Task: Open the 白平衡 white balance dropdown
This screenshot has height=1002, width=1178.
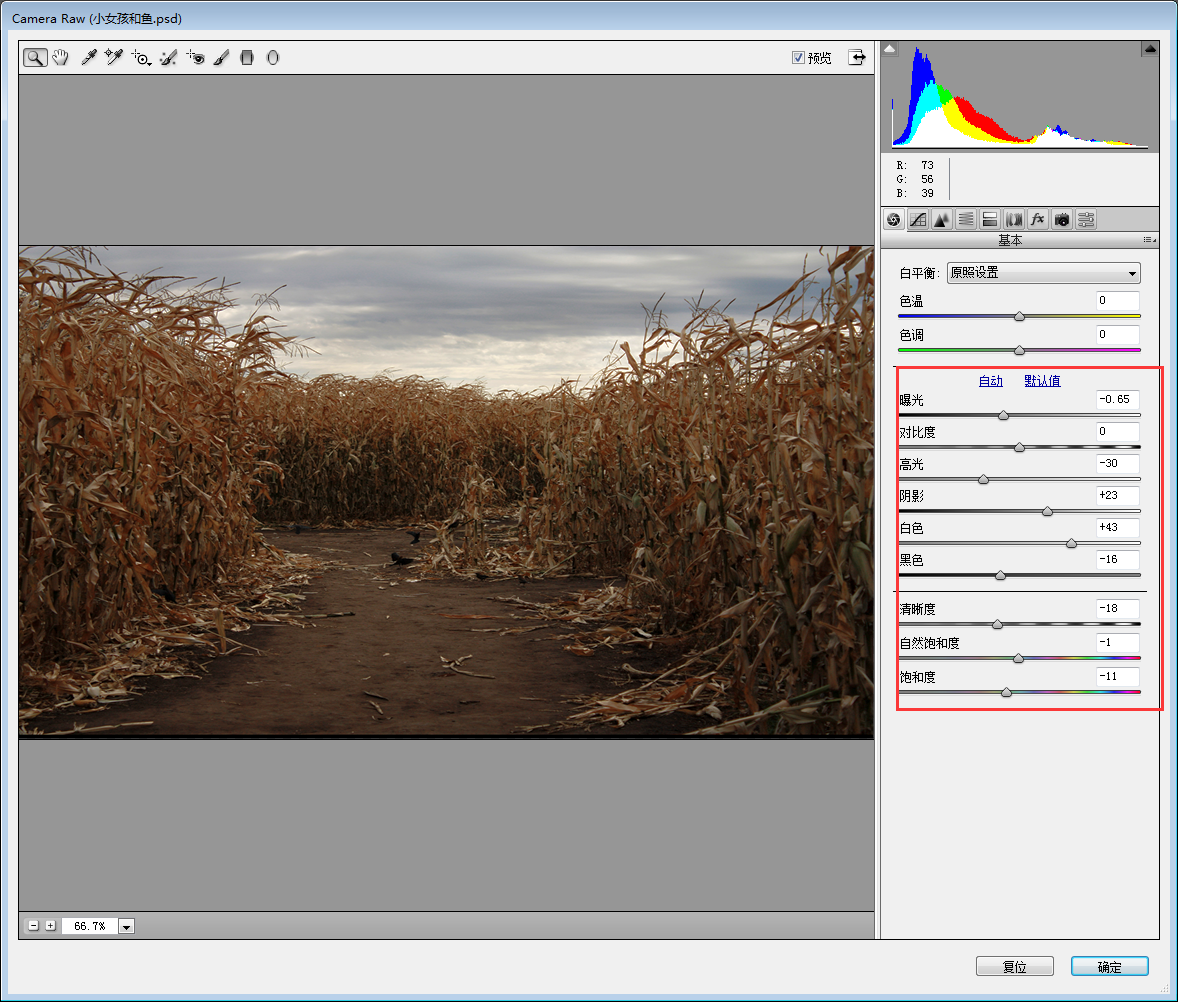Action: tap(1044, 273)
